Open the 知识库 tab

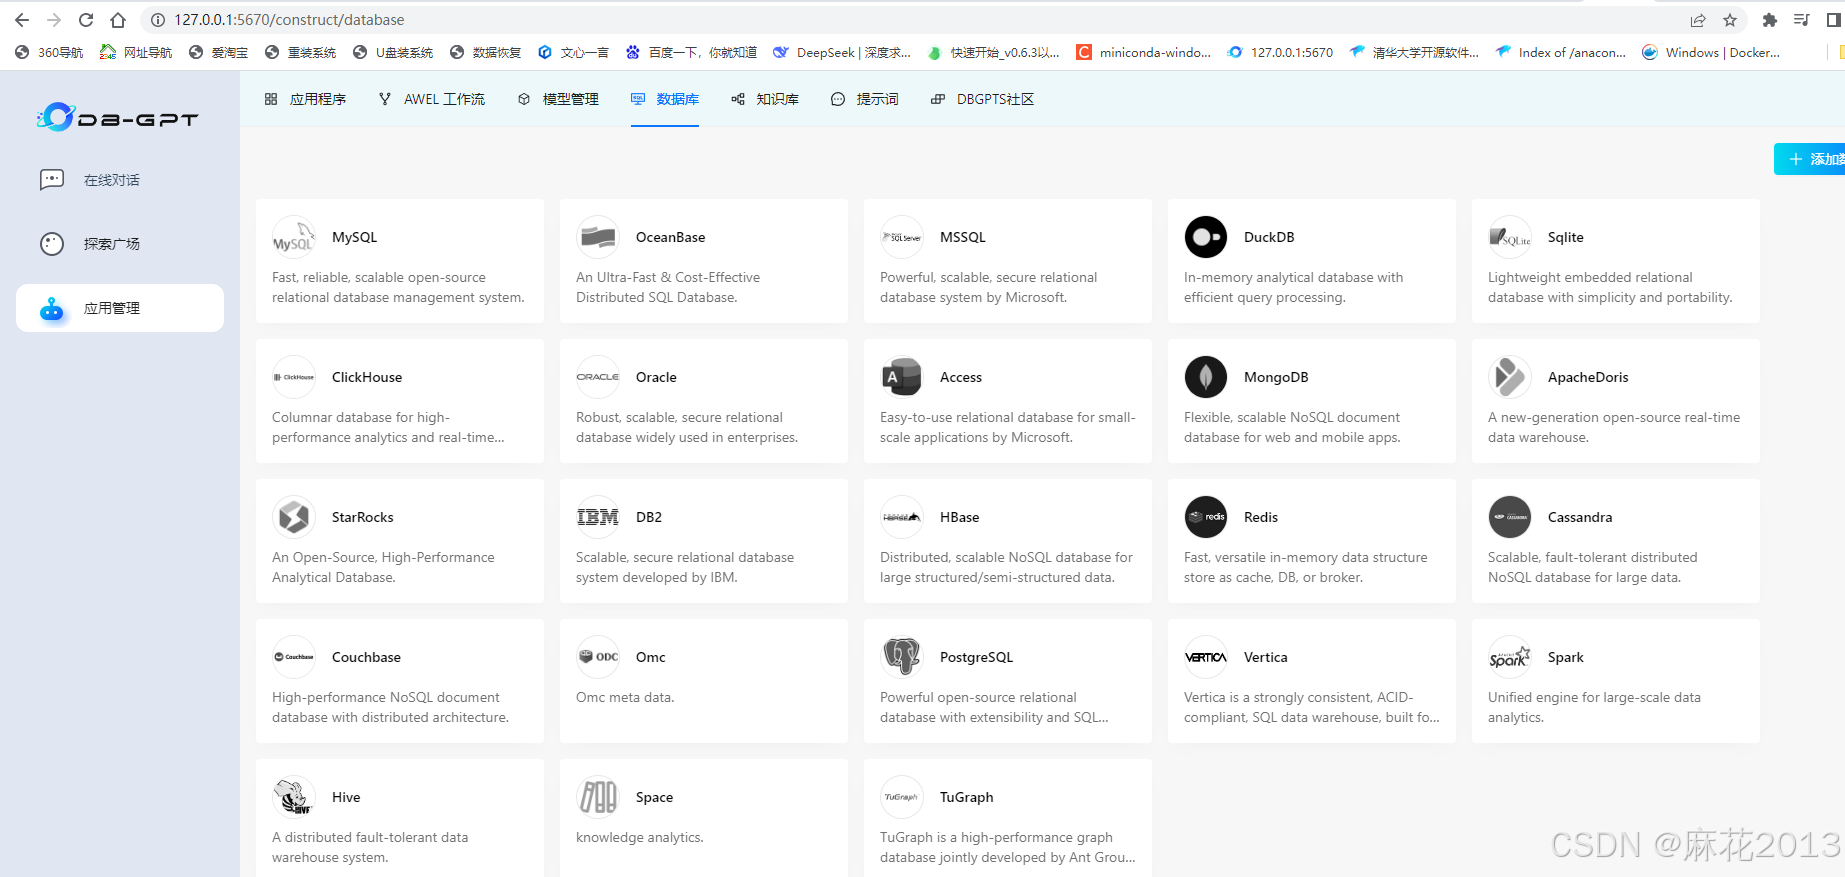coord(765,99)
